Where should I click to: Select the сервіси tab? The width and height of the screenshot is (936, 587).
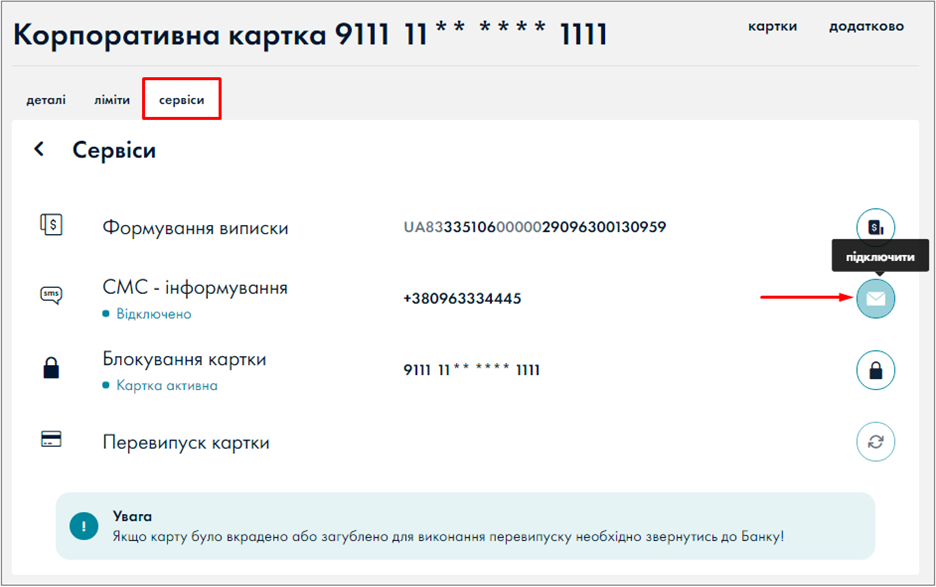coord(181,100)
